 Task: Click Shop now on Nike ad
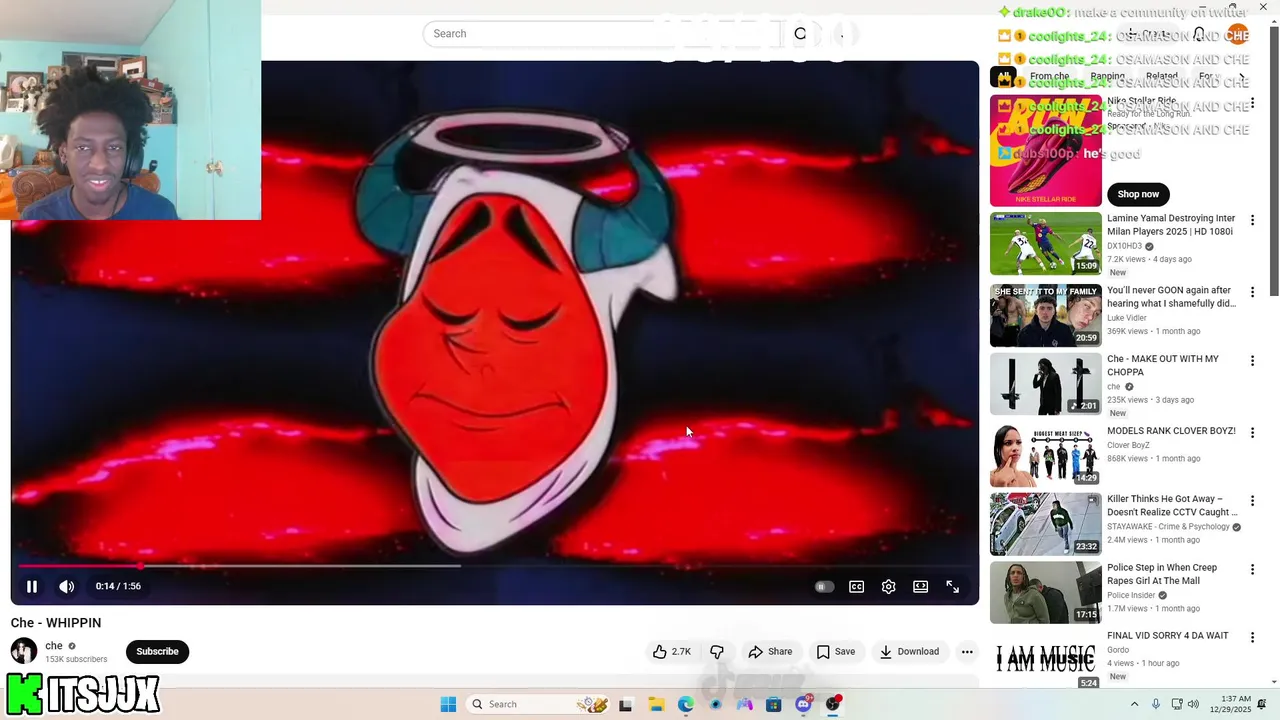tap(1138, 194)
